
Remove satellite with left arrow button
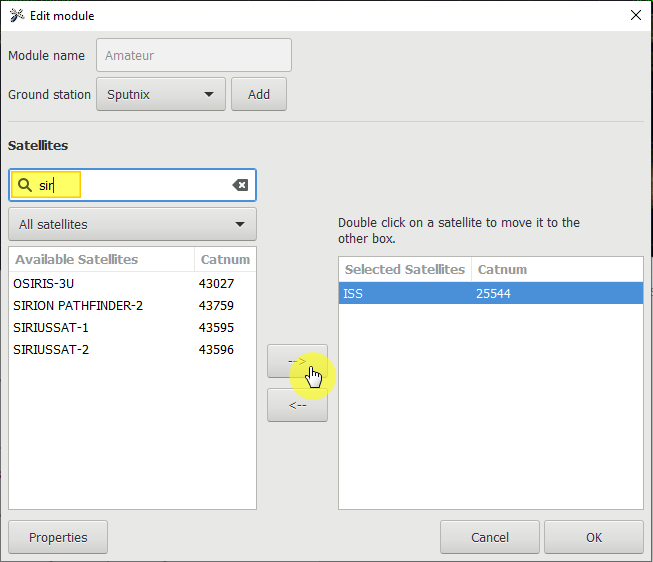297,405
